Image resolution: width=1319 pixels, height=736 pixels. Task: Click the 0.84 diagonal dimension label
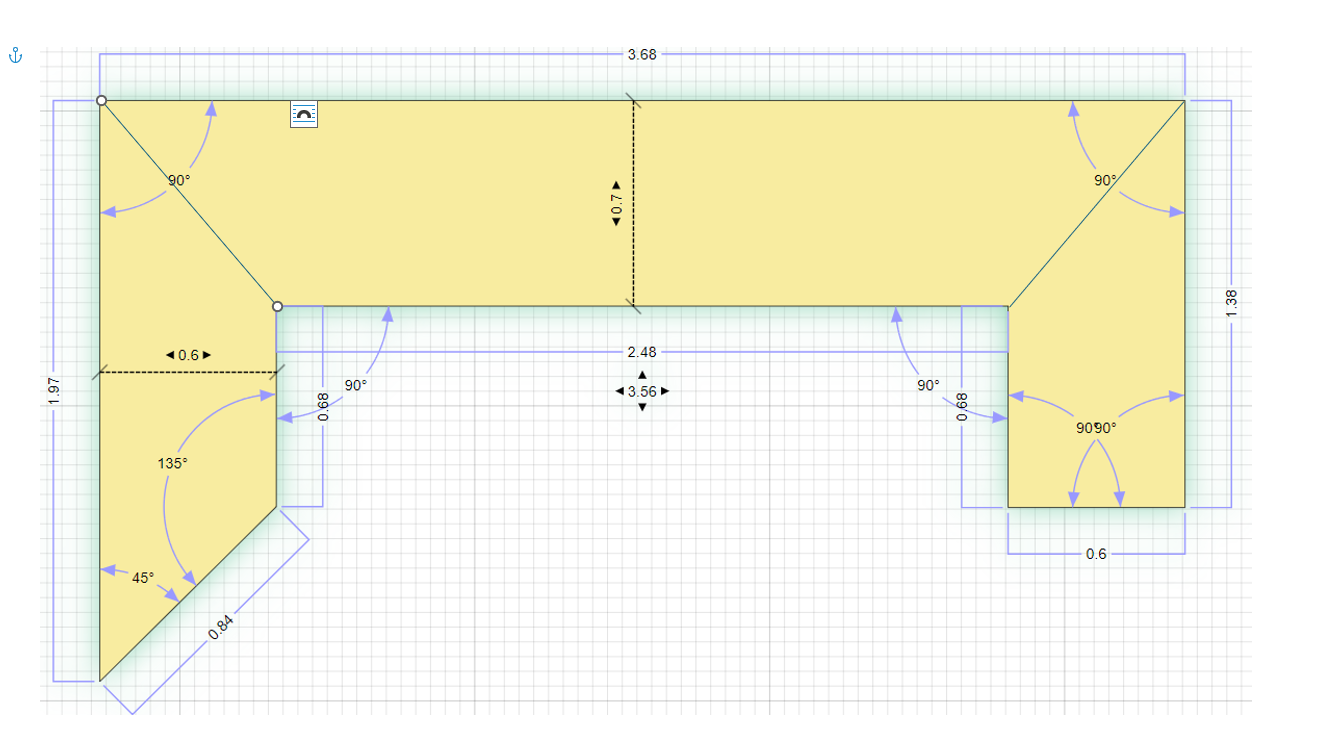220,629
